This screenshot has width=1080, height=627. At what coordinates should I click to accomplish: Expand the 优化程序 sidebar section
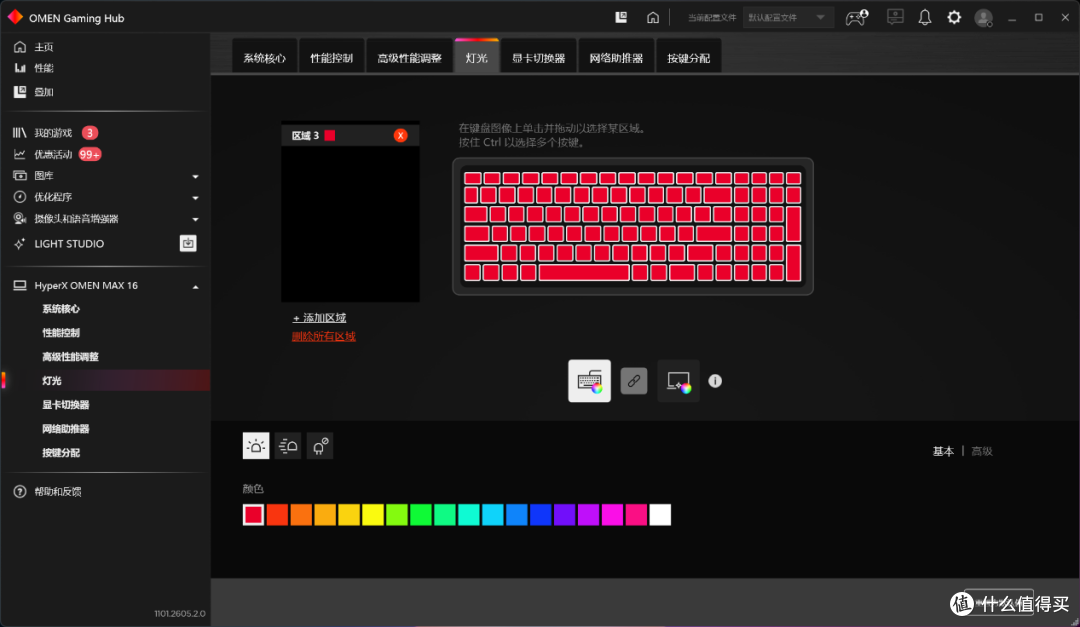[x=196, y=198]
